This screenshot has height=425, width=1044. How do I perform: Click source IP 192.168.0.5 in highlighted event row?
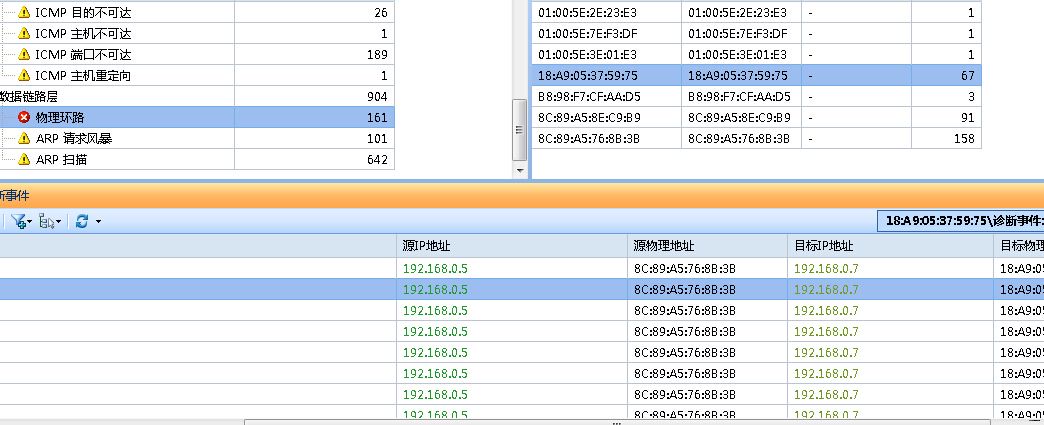coord(435,290)
